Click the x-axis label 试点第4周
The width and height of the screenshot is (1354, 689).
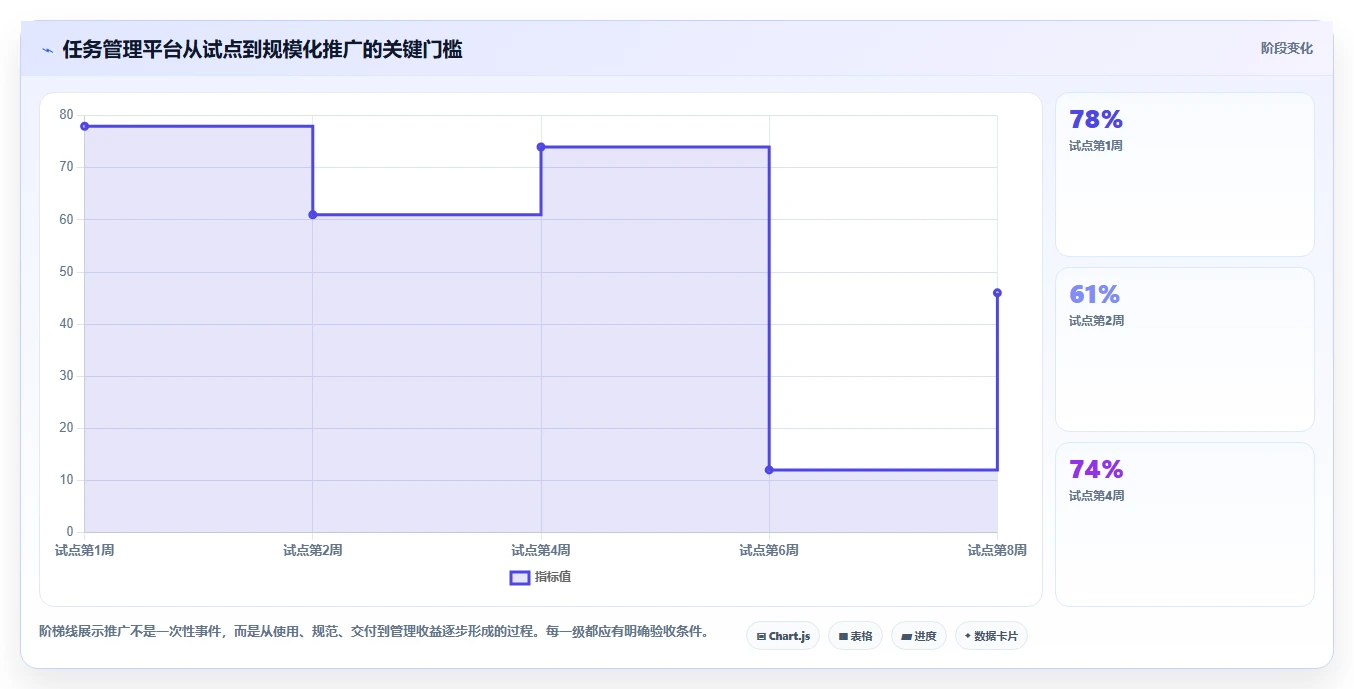pyautogui.click(x=541, y=550)
